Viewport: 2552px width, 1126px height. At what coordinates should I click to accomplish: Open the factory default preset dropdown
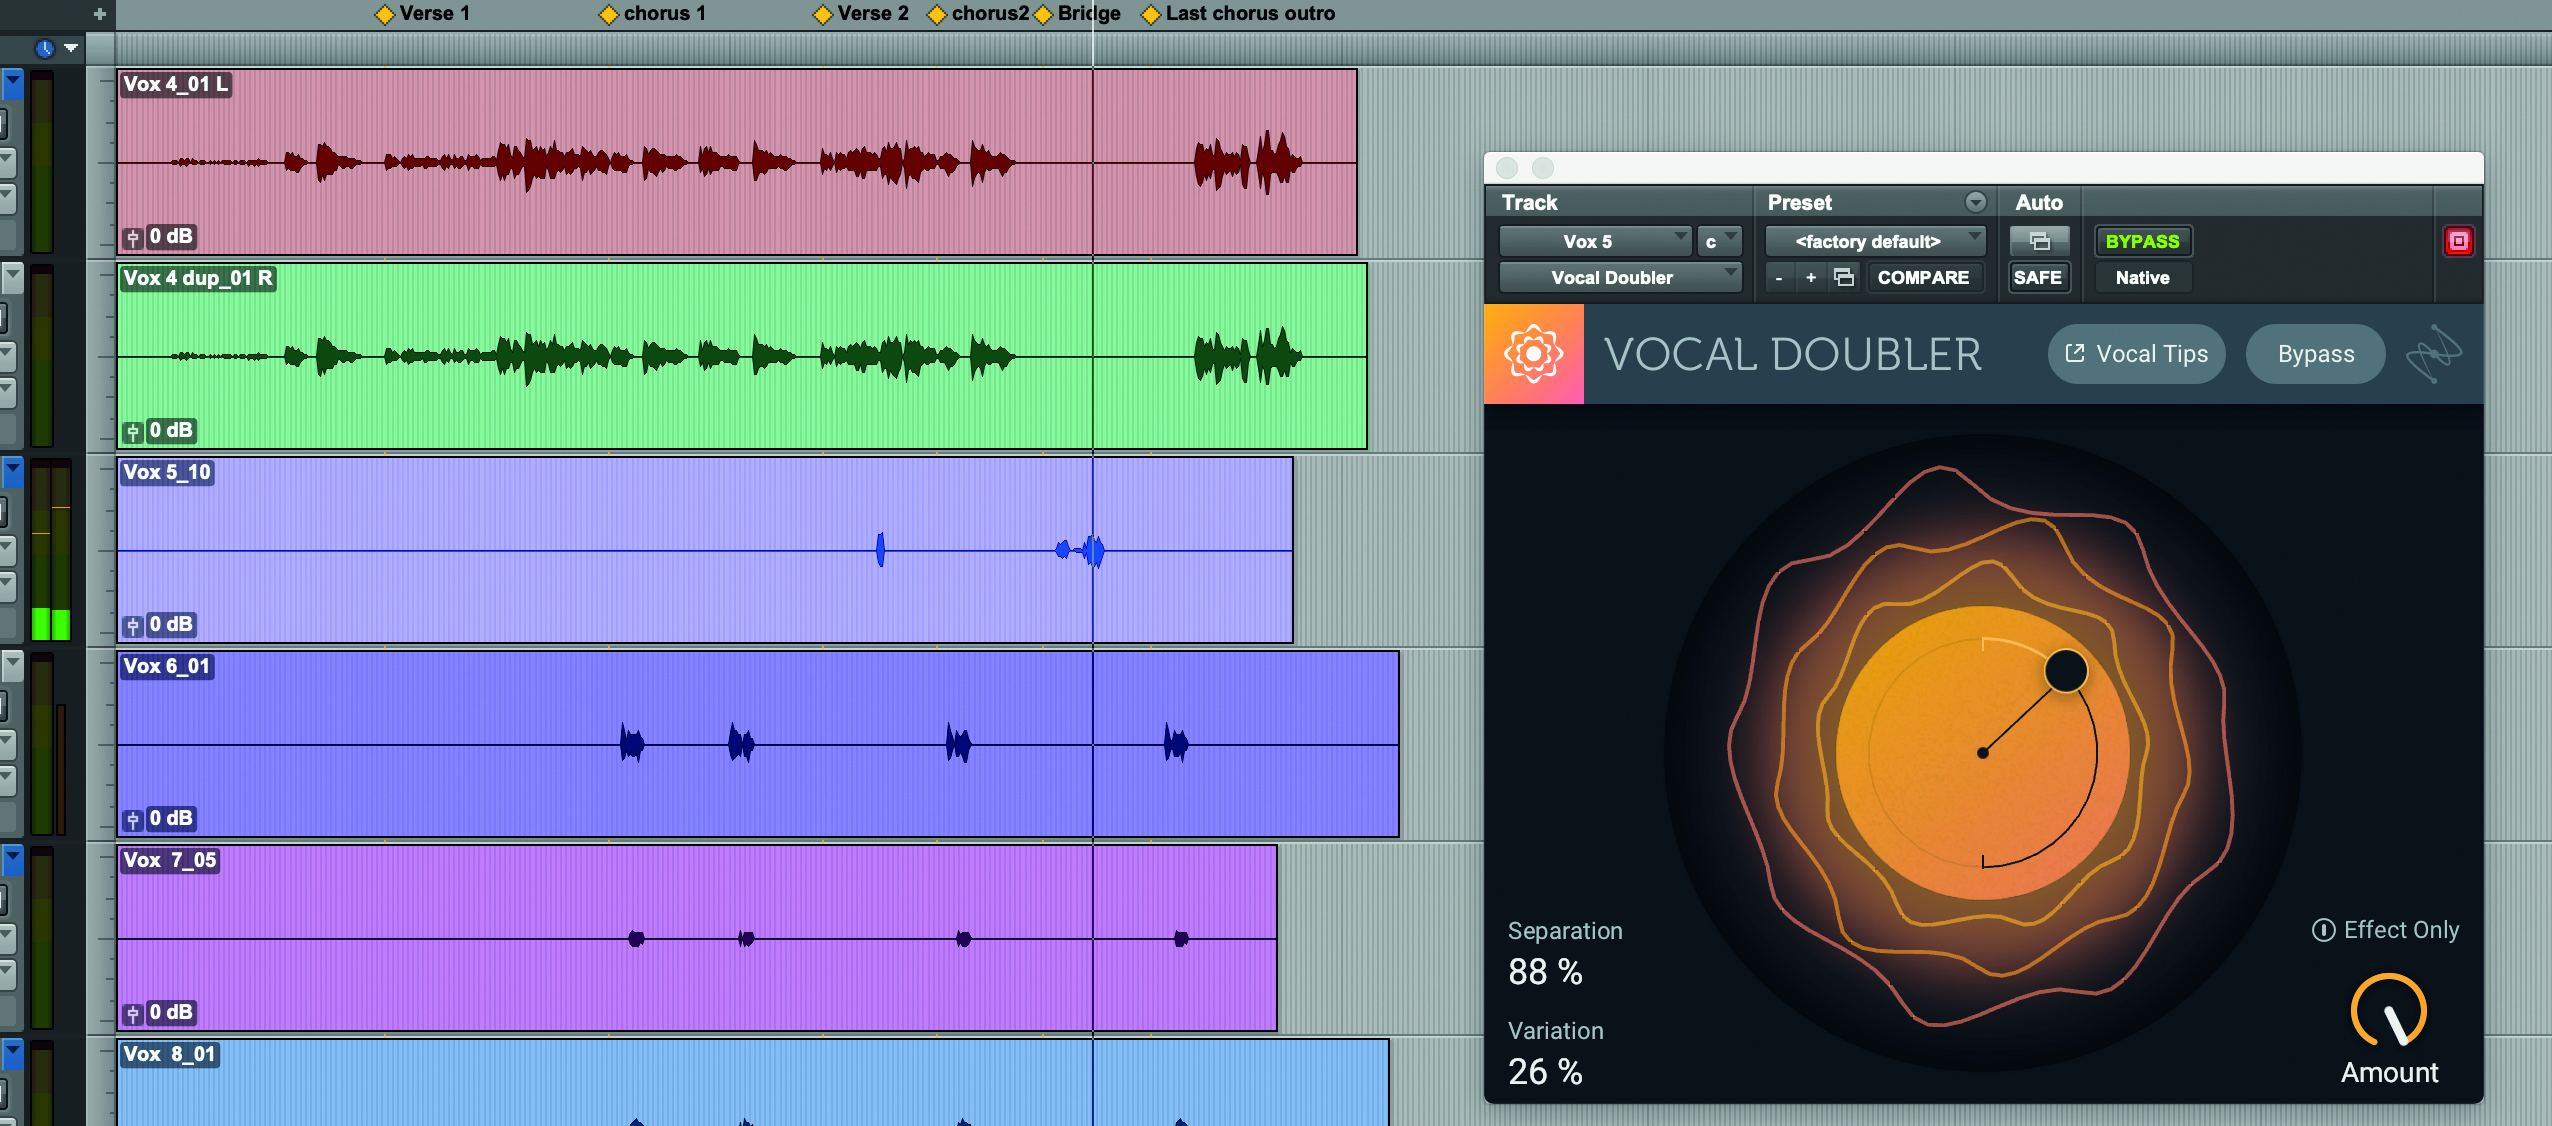[x=1876, y=241]
